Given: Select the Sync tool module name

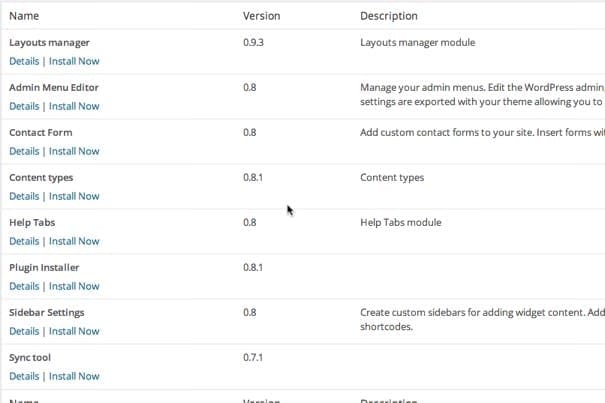Looking at the screenshot, I should 30,357.
